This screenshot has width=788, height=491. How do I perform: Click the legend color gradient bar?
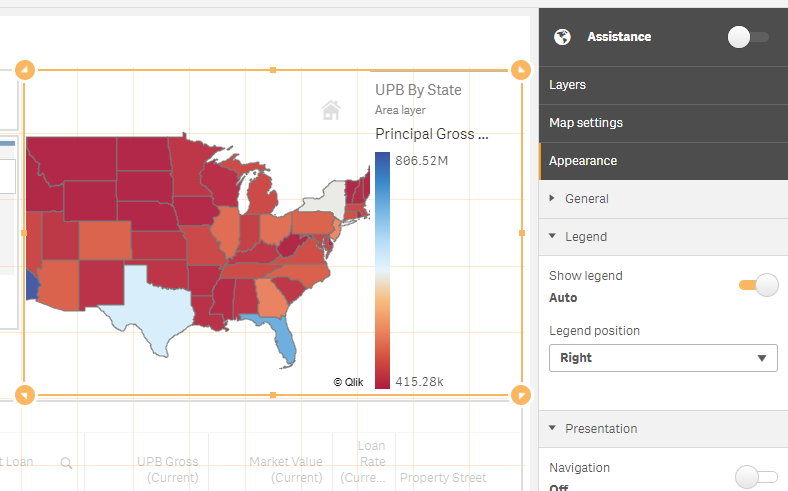(382, 270)
